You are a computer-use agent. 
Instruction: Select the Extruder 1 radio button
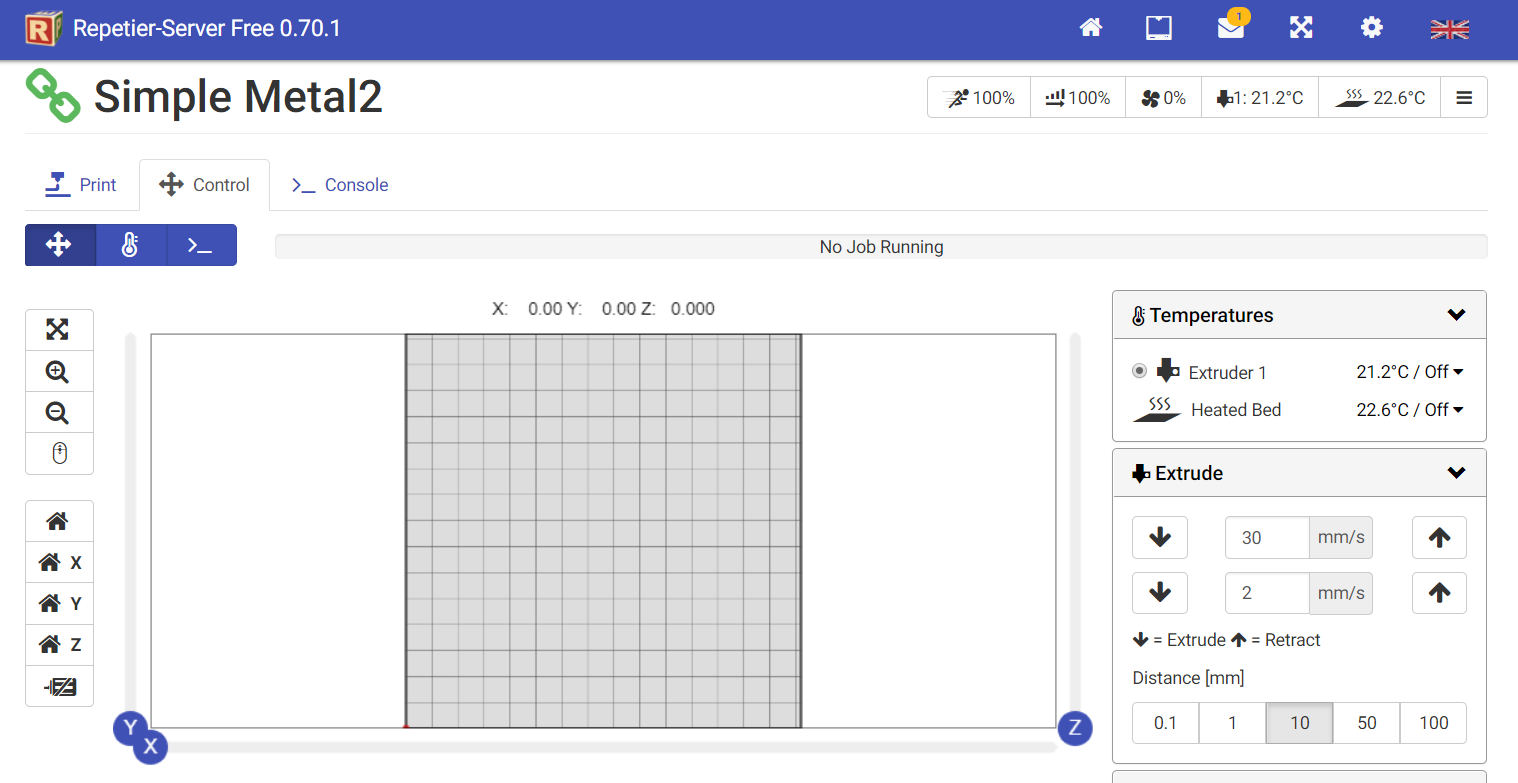1139,371
